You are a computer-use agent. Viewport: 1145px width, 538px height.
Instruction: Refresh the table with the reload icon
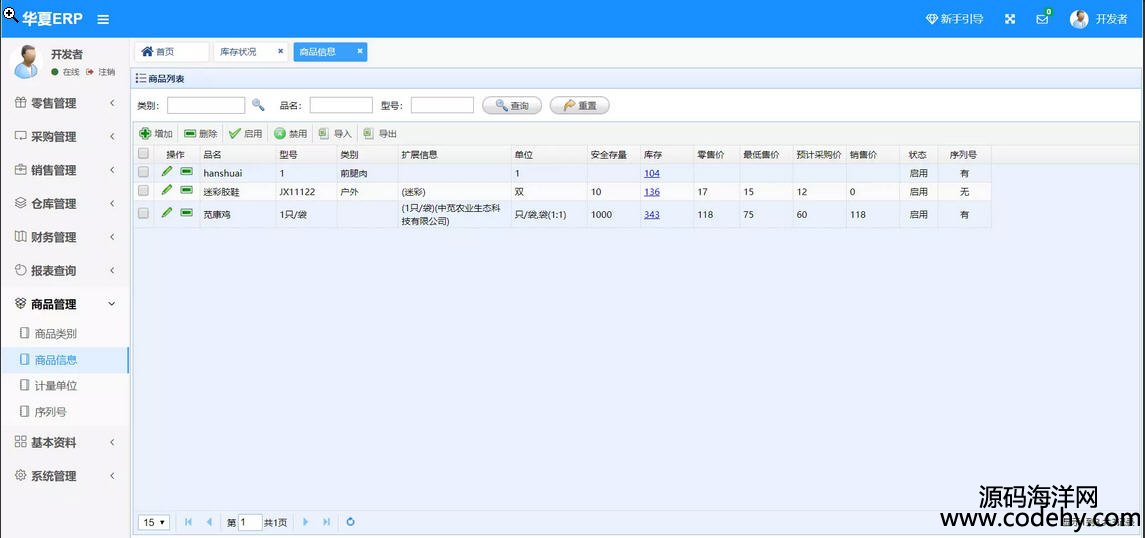[x=351, y=522]
